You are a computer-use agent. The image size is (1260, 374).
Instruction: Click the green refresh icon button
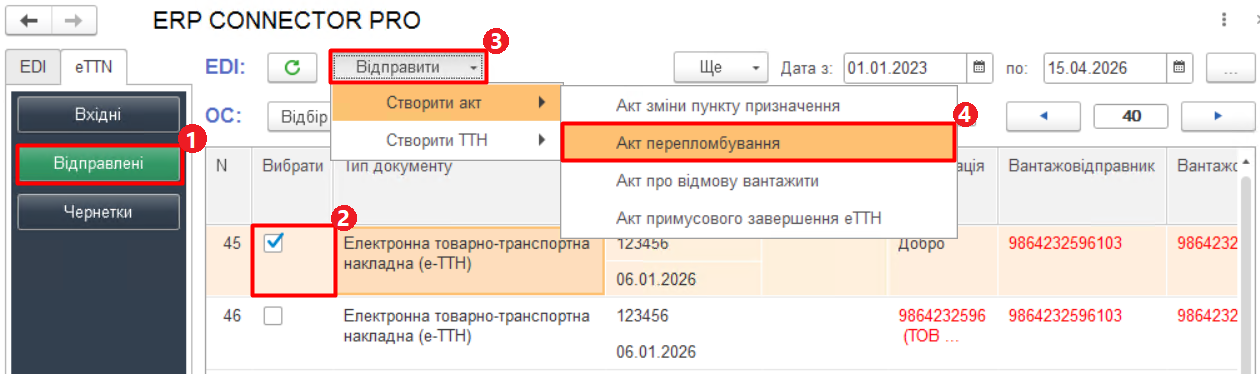point(293,68)
